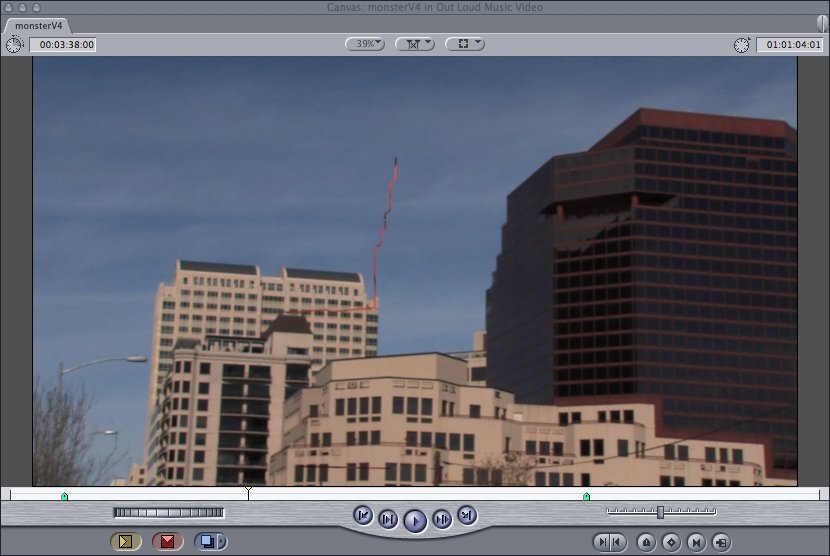This screenshot has width=830, height=556.
Task: Jump to the next edit point
Action: (466, 516)
